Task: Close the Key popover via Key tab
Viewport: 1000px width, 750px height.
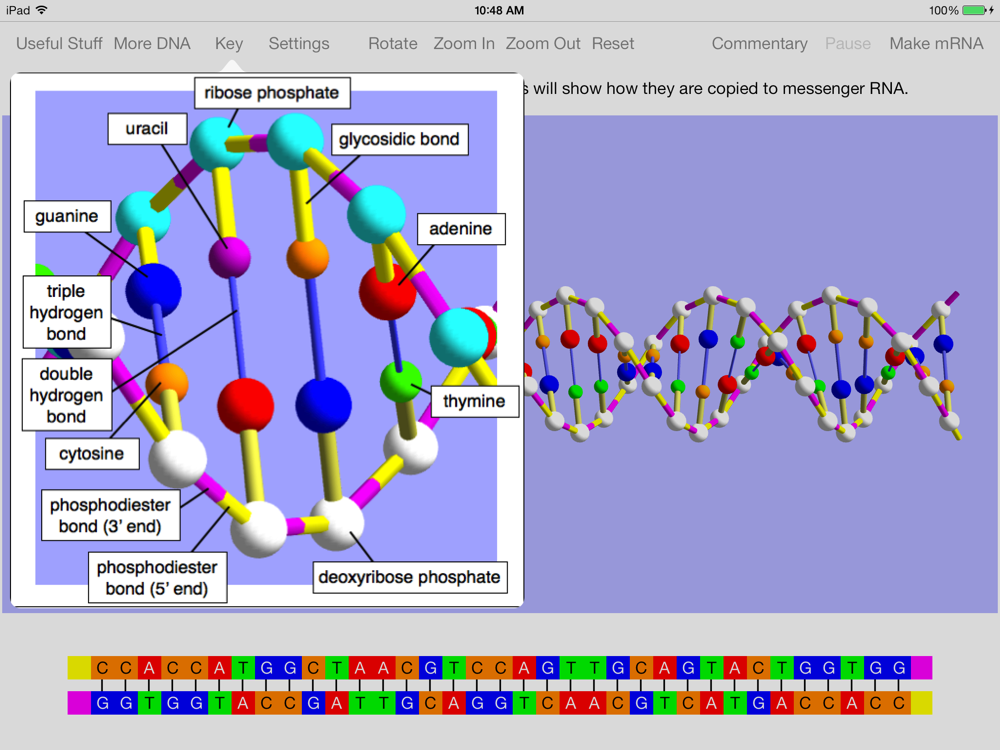Action: click(229, 43)
